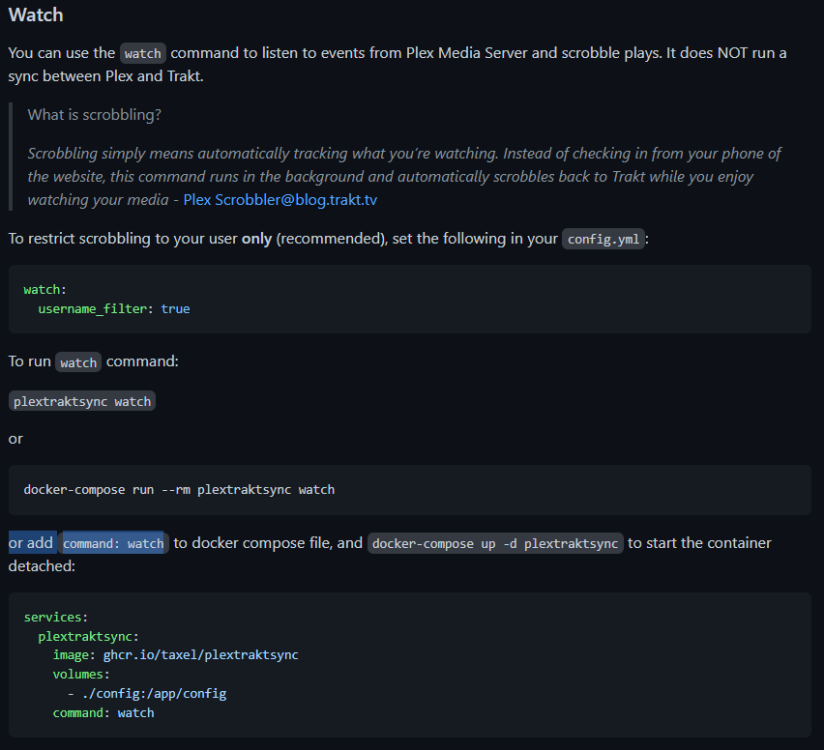Click the docker-compose run --rm command block
824x750 pixels.
(410, 490)
